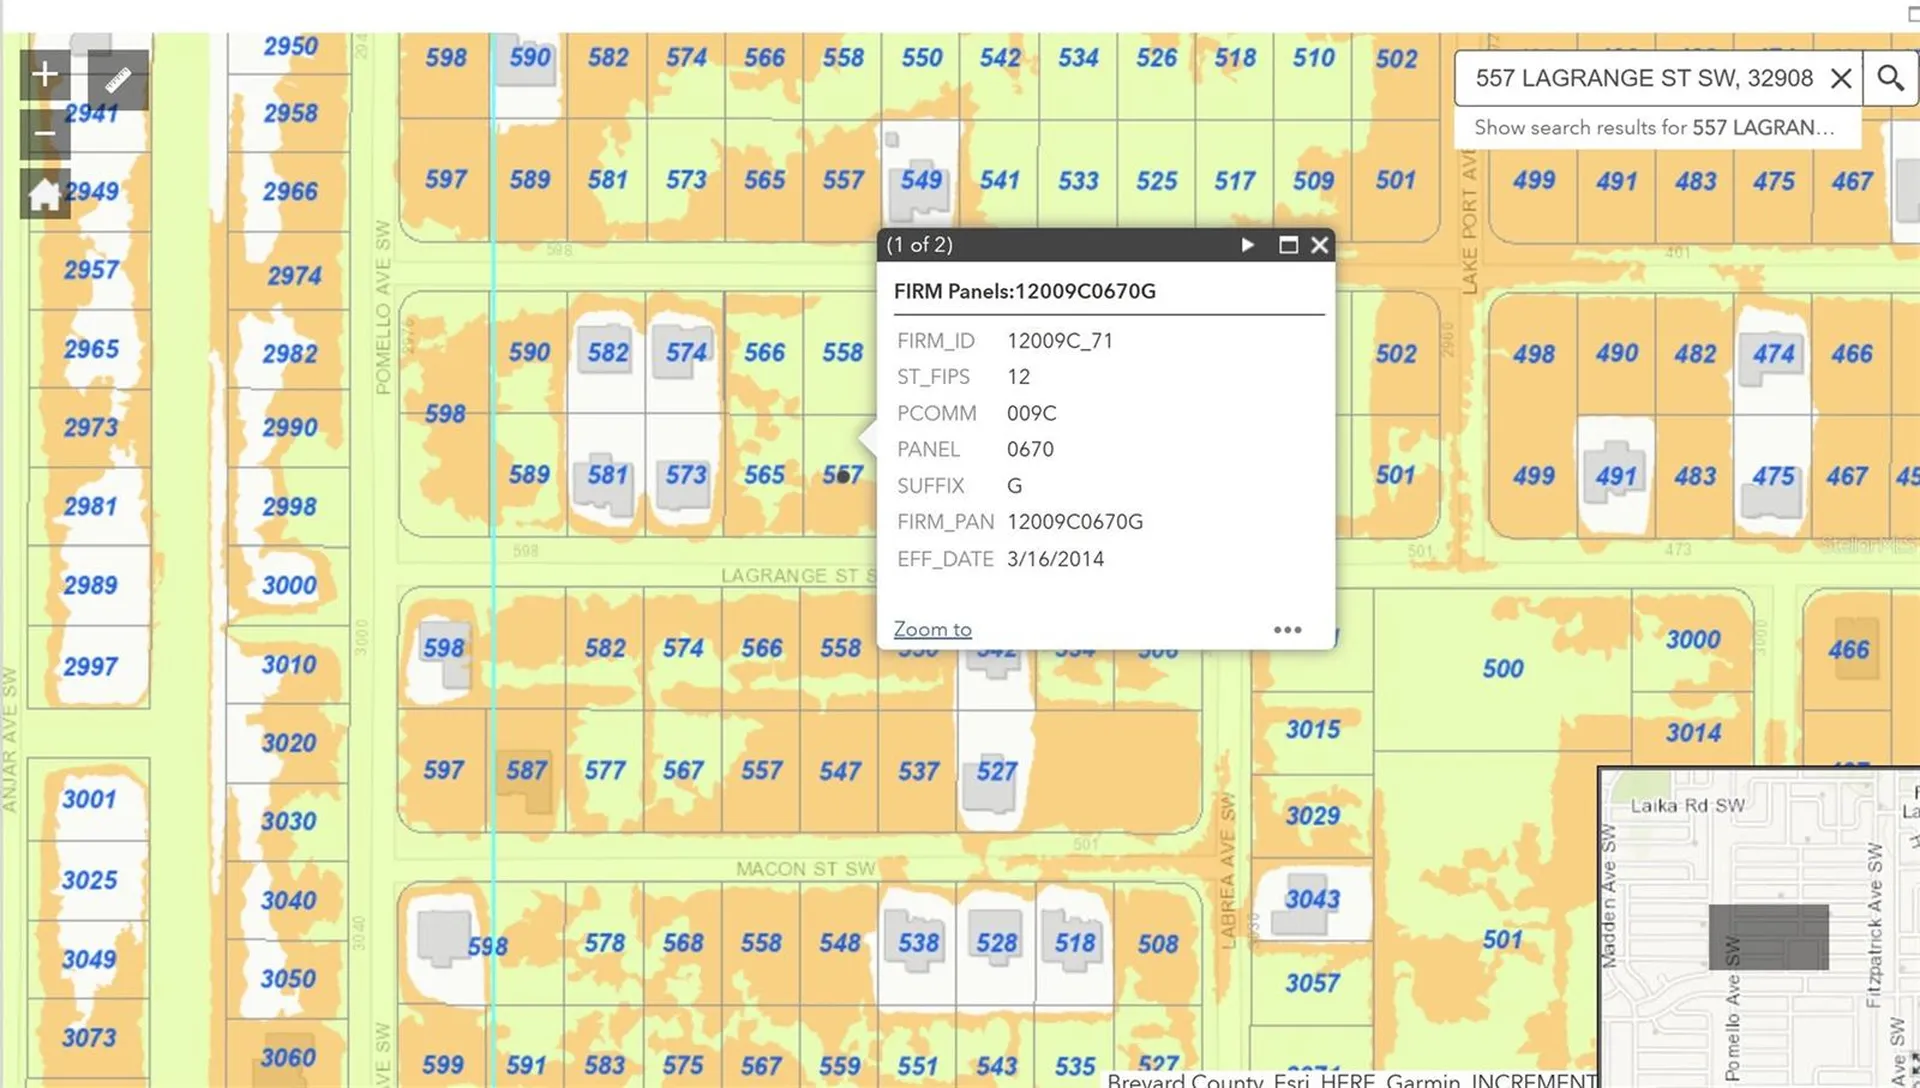Click parcel labeled 2950

(290, 47)
